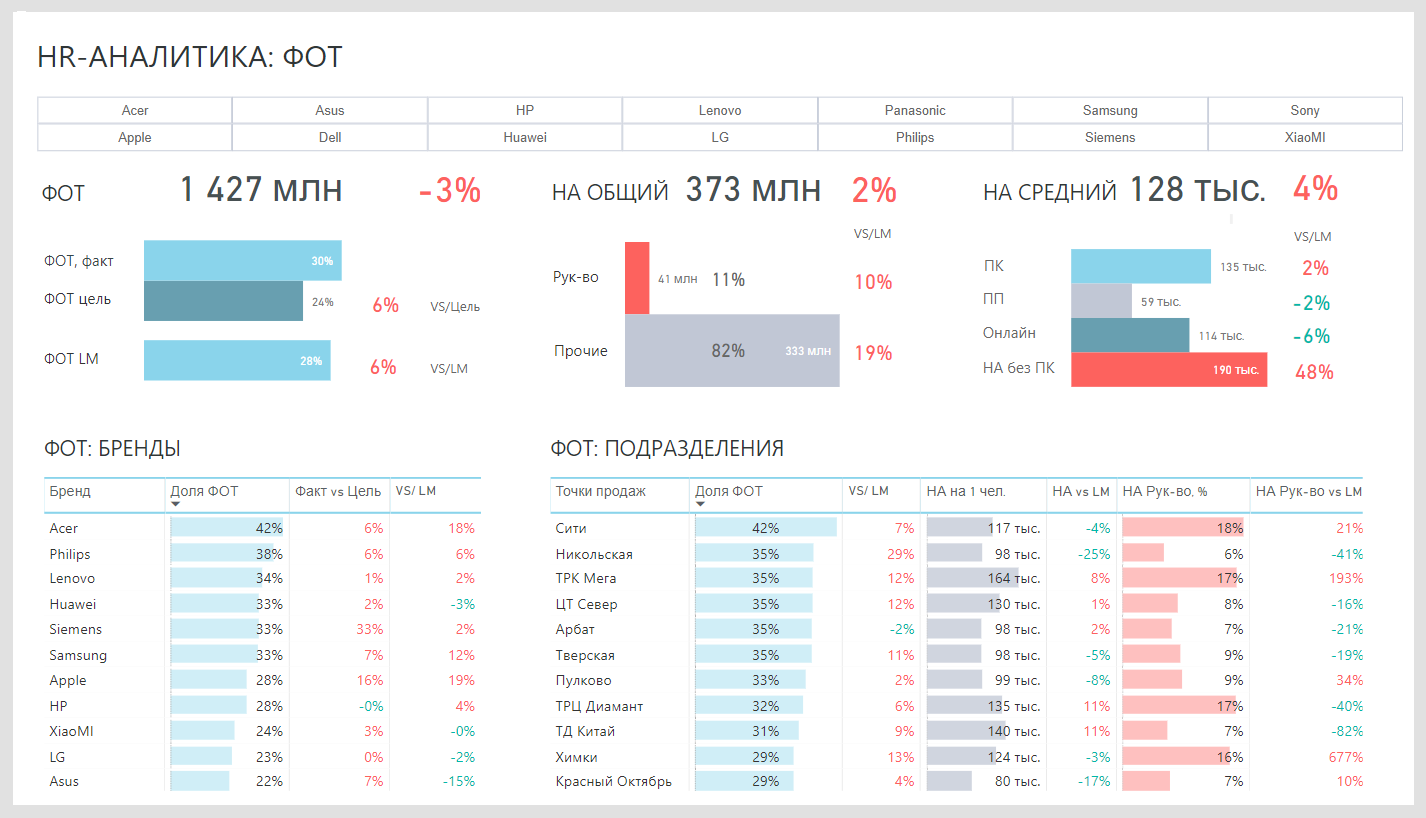
Task: Pick the Sony brand filter
Action: point(1305,111)
